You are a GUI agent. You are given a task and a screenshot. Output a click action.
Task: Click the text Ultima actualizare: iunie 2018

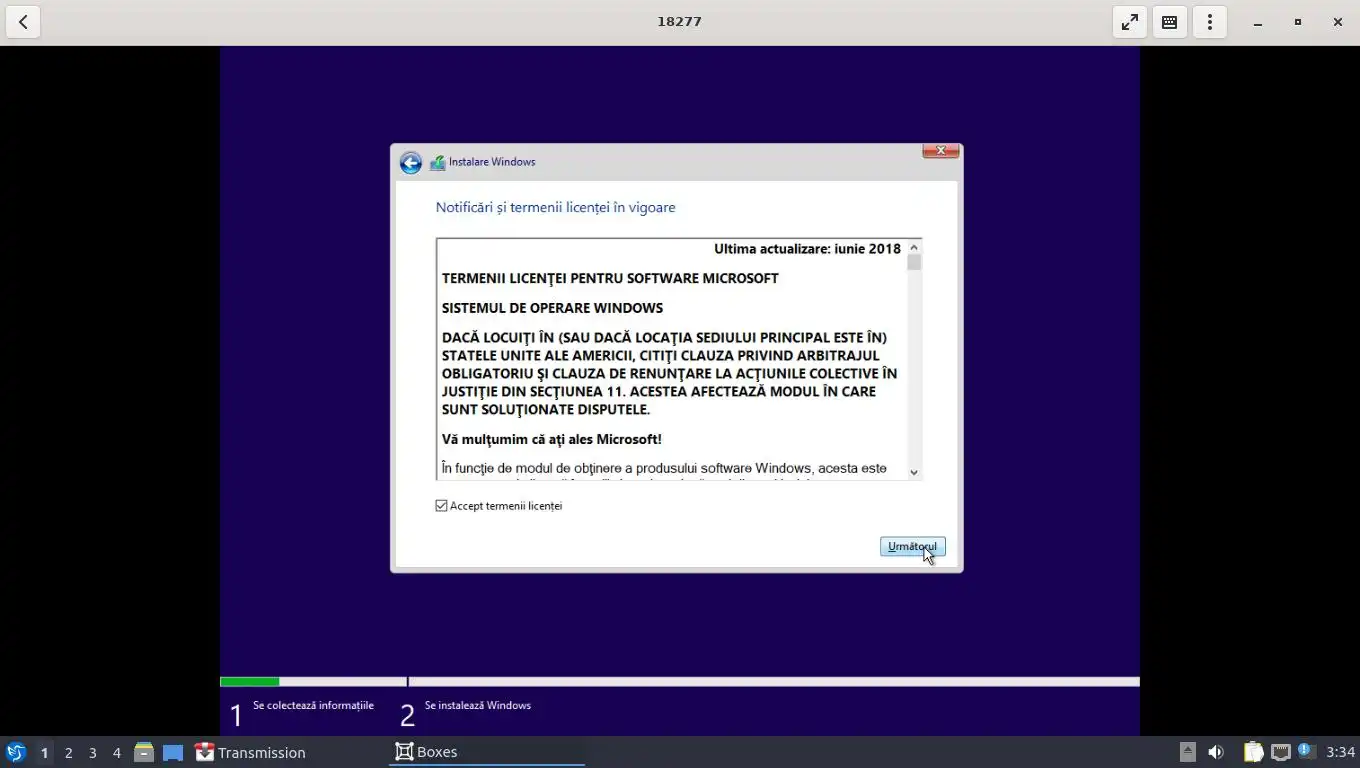click(x=807, y=249)
